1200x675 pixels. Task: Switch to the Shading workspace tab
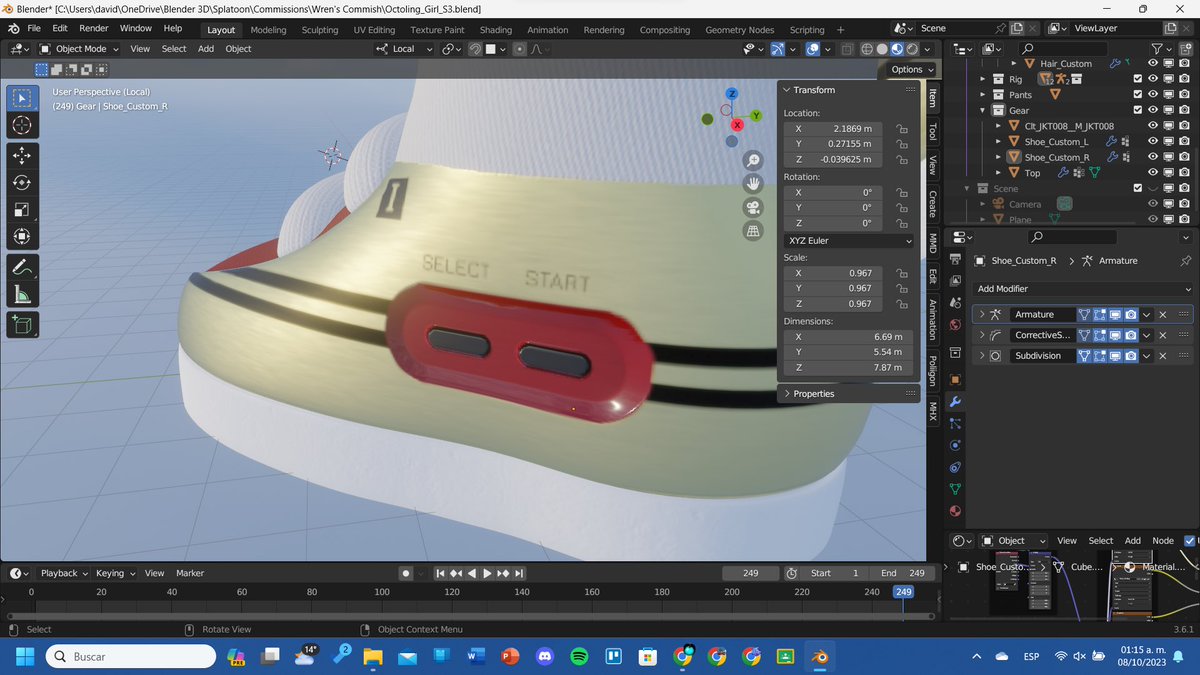[x=495, y=30]
